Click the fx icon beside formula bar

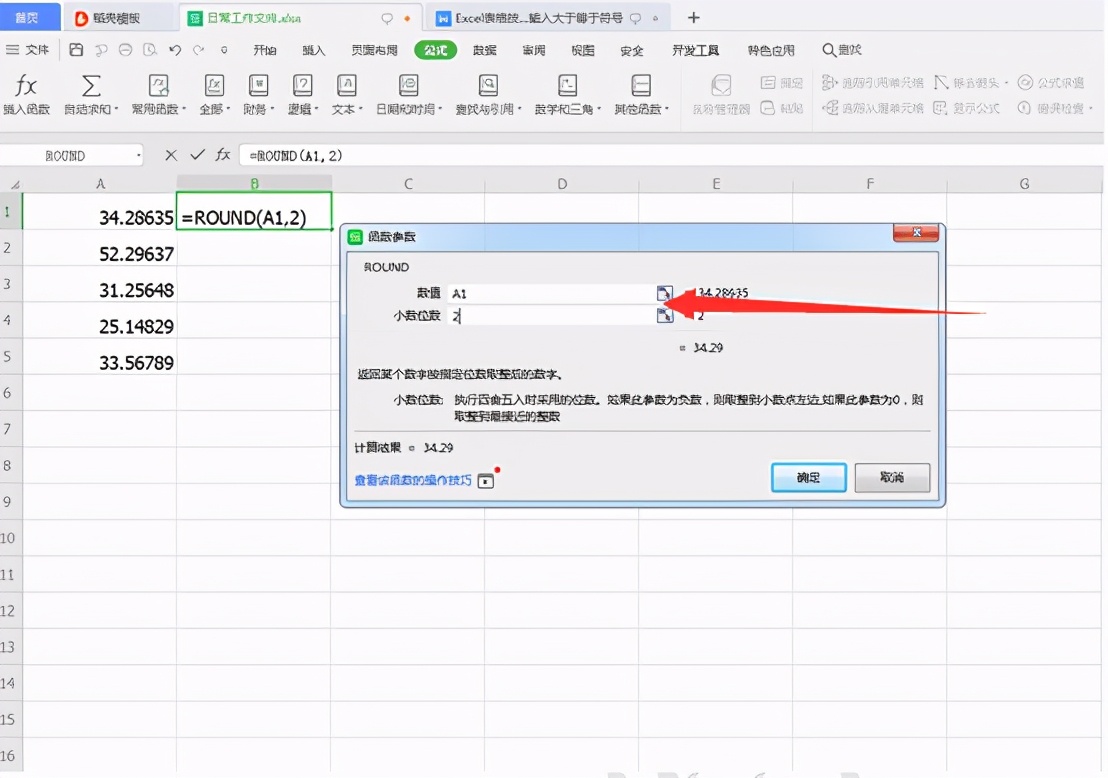[x=223, y=155]
